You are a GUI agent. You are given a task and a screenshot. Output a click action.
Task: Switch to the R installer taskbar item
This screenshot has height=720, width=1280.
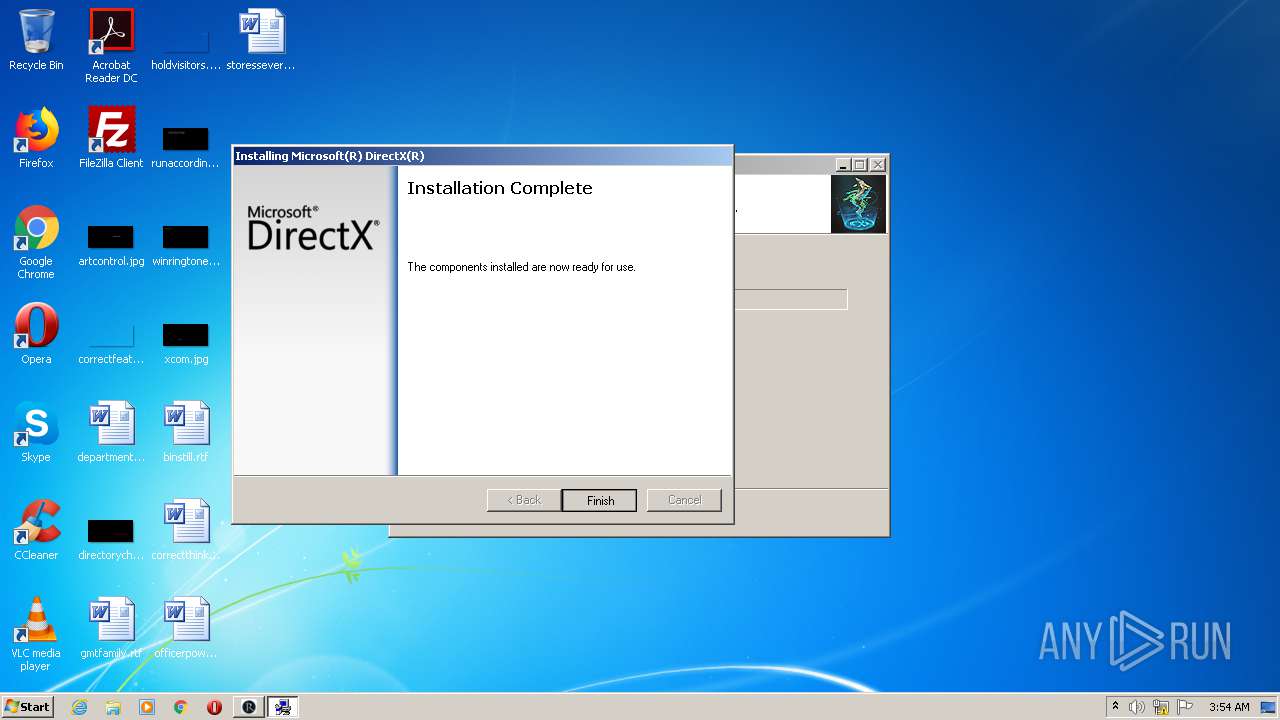[x=249, y=707]
